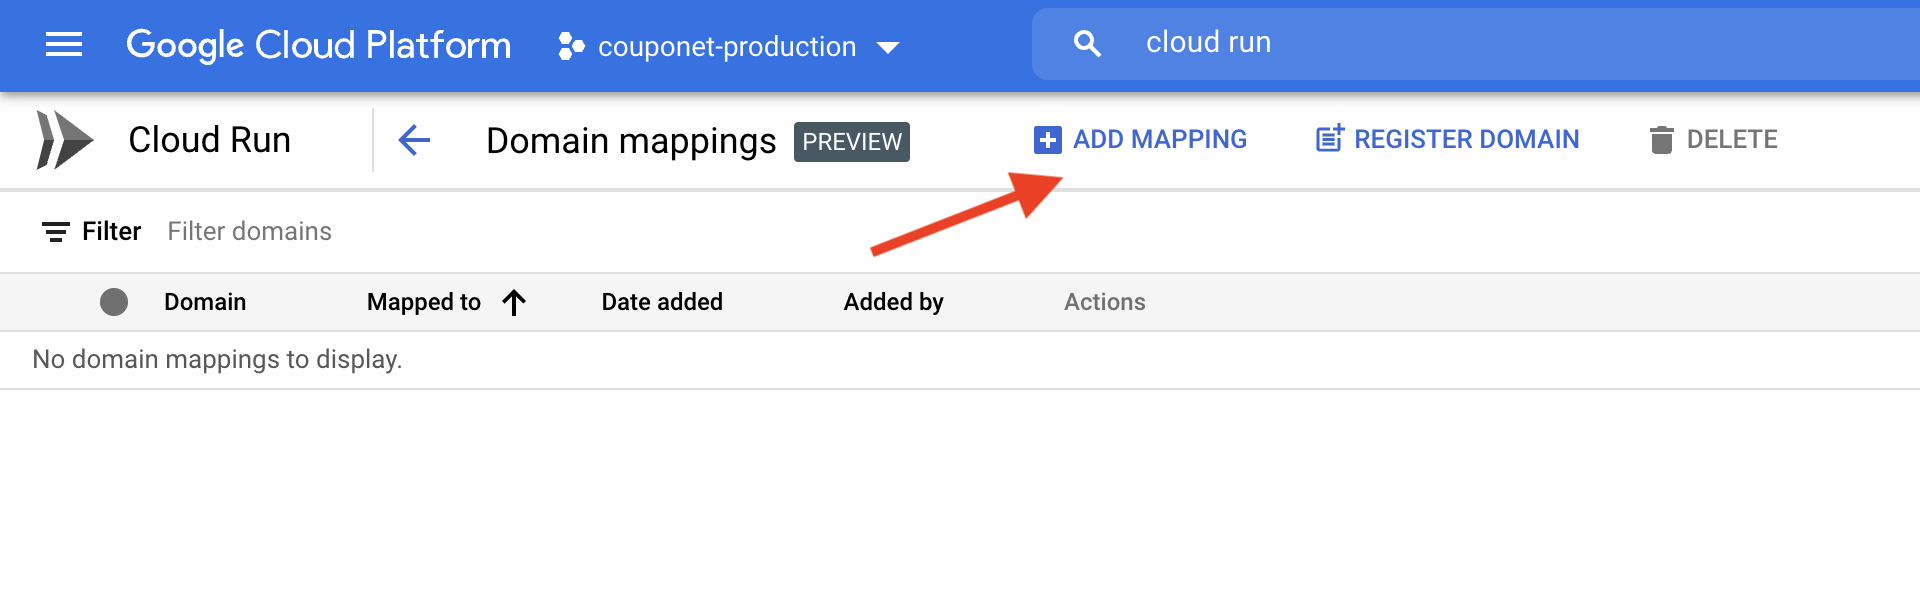Click the project hexagon icon

tap(571, 46)
